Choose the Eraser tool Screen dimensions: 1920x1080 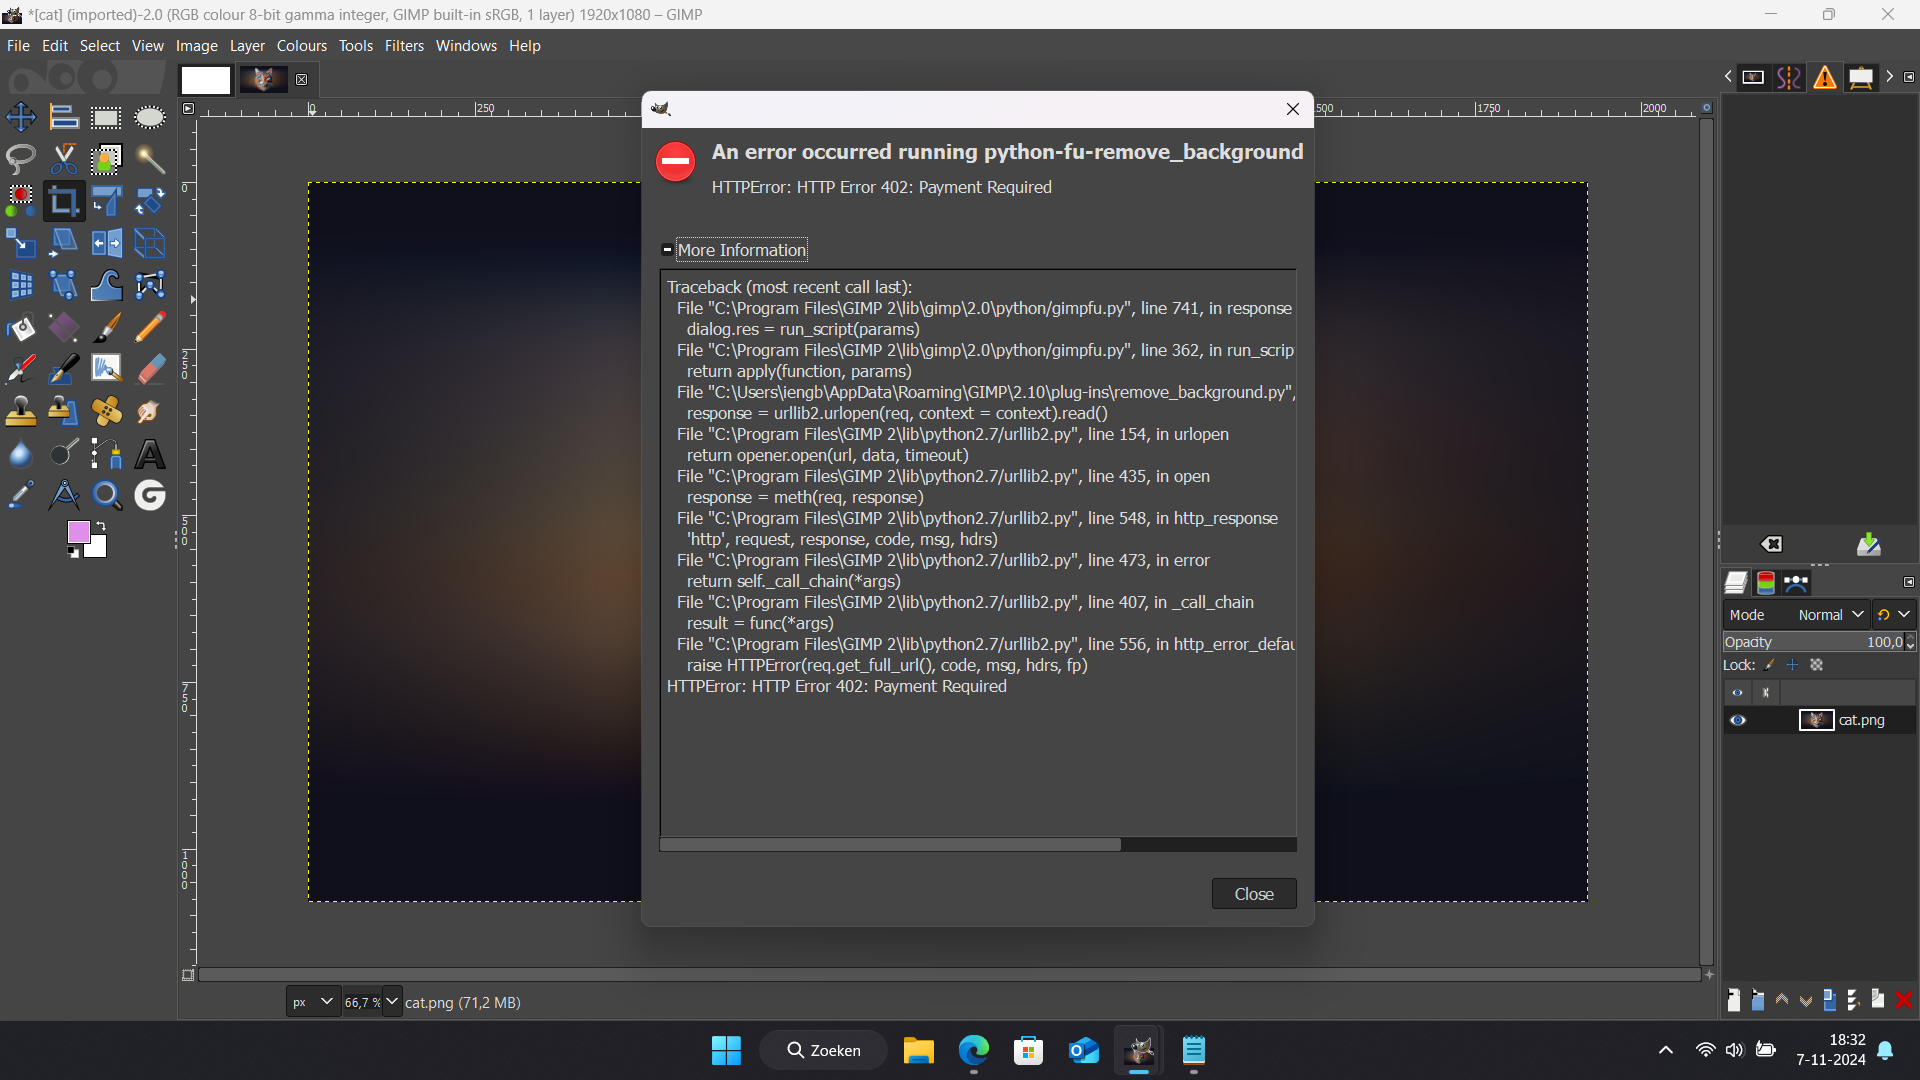[x=150, y=369]
